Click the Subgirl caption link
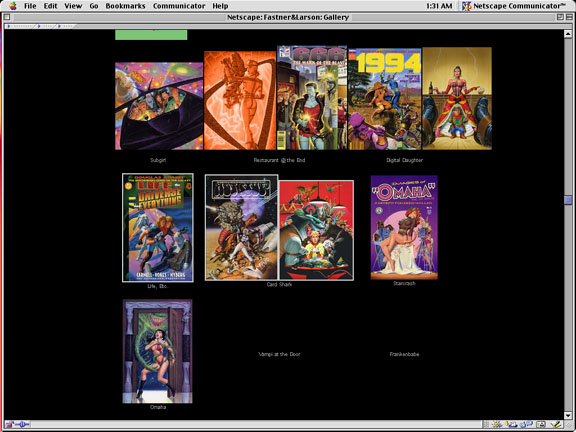This screenshot has height=432, width=576. click(158, 160)
